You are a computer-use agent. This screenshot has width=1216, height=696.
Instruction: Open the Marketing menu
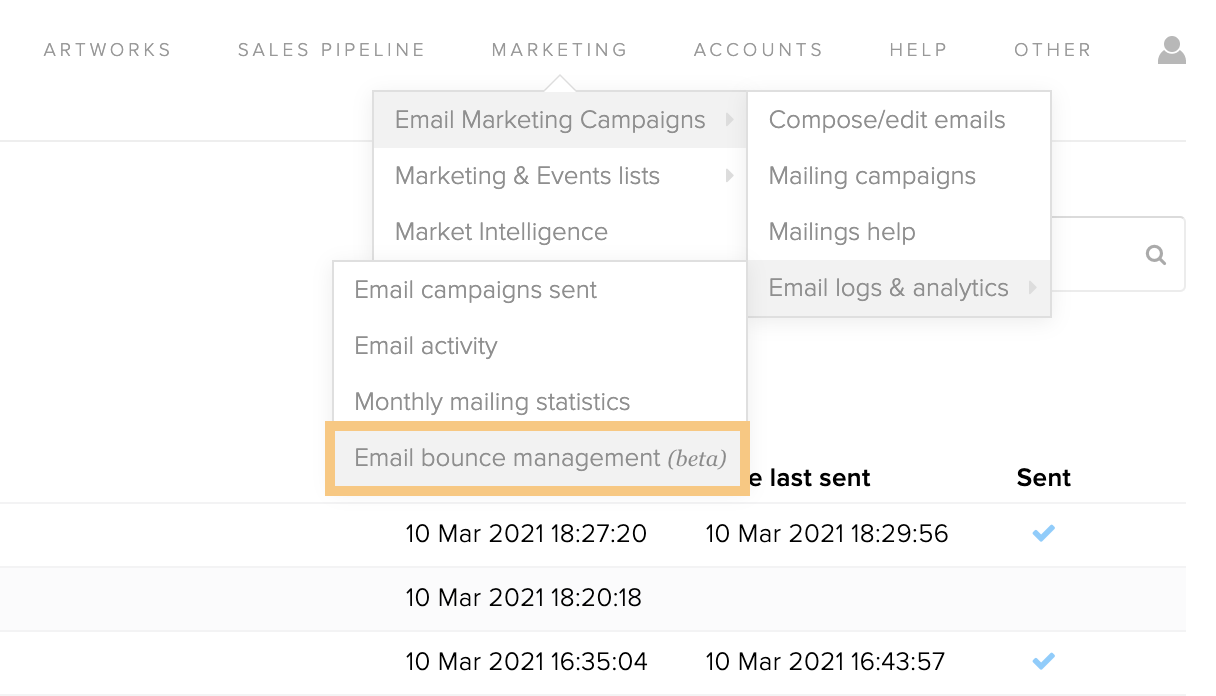pos(560,50)
